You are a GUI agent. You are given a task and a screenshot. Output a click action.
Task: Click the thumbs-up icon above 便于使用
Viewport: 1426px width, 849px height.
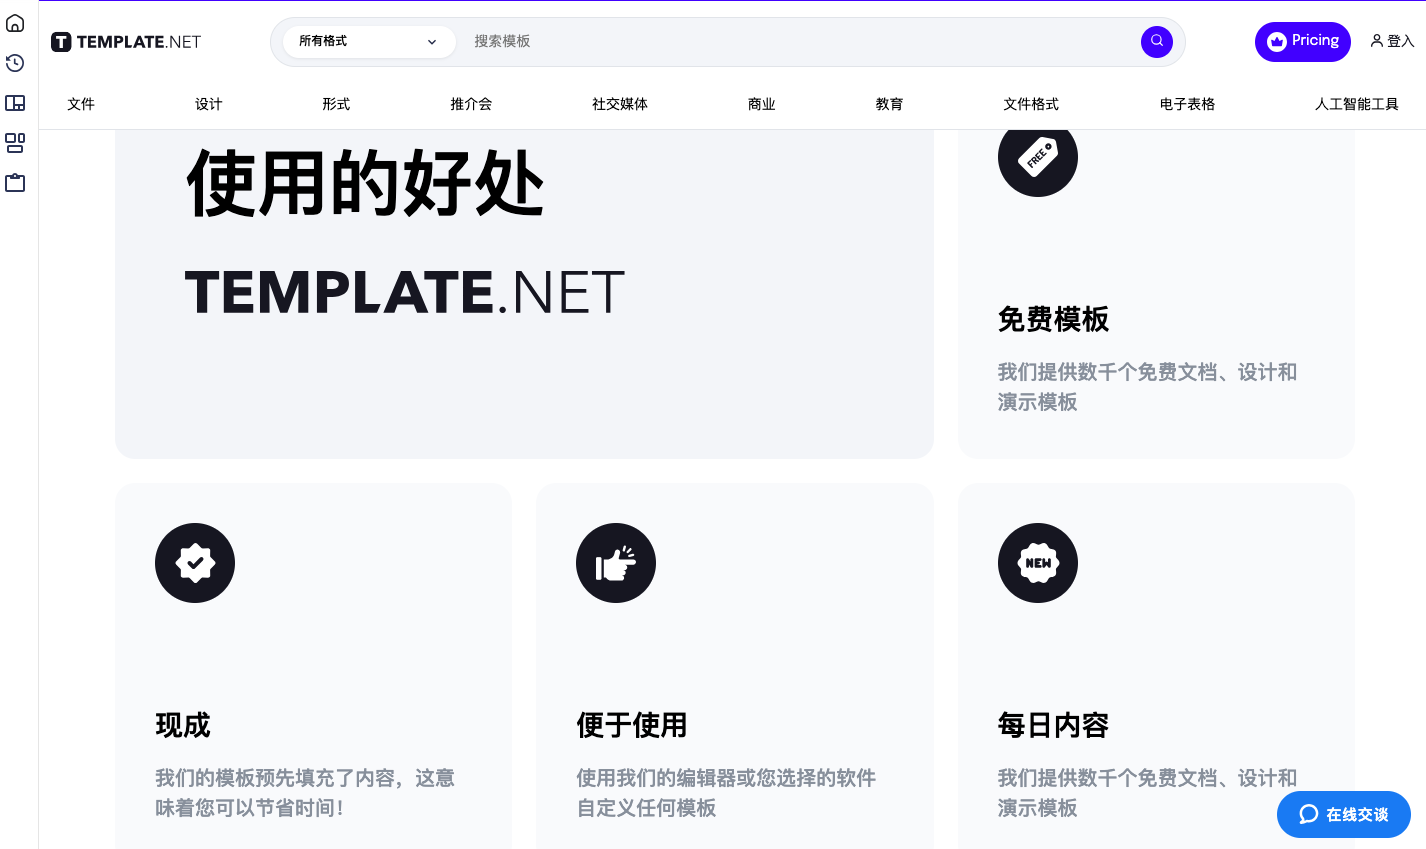pos(616,563)
